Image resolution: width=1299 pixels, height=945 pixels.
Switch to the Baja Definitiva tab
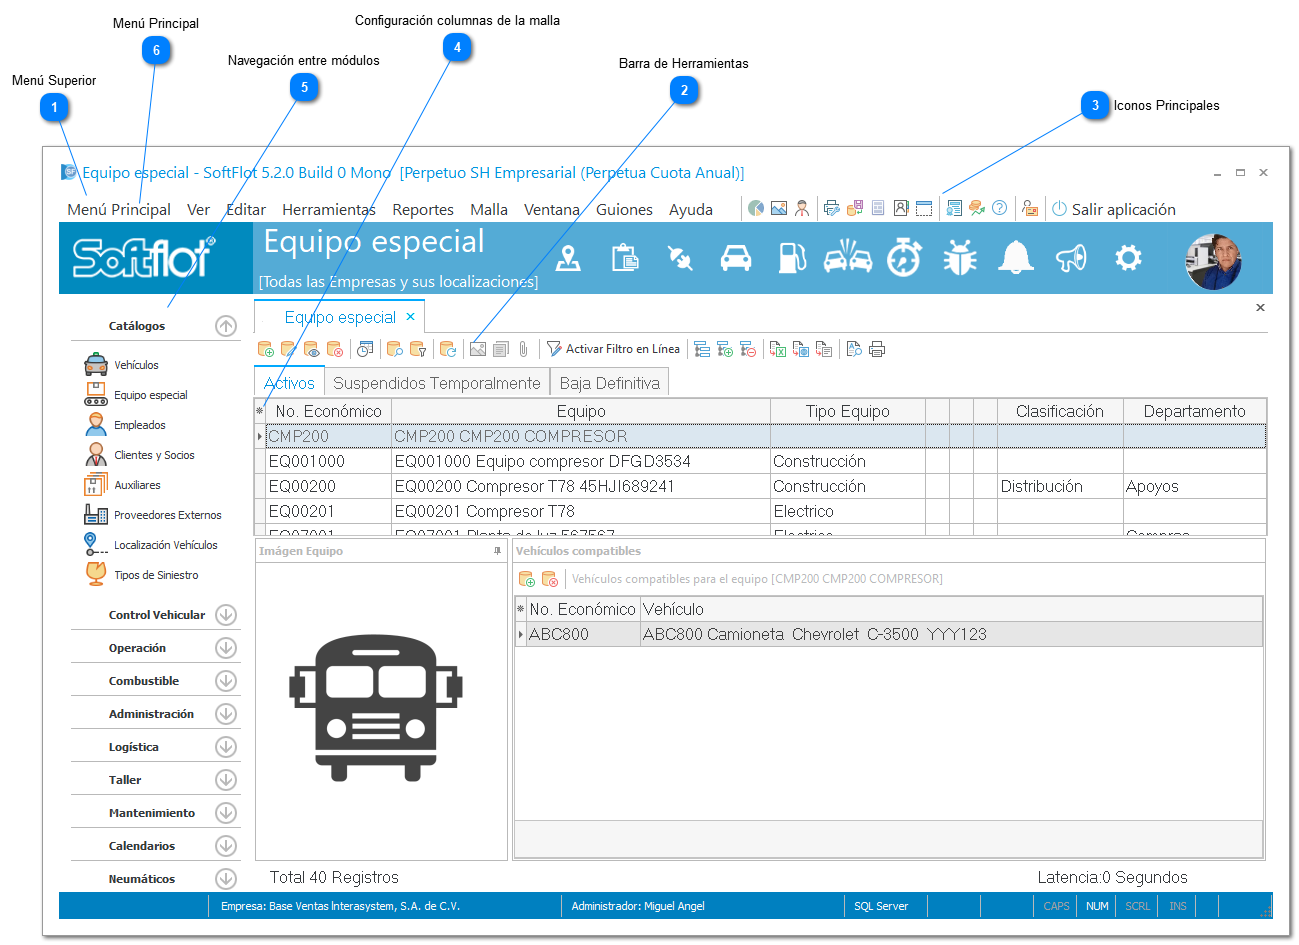tap(610, 383)
